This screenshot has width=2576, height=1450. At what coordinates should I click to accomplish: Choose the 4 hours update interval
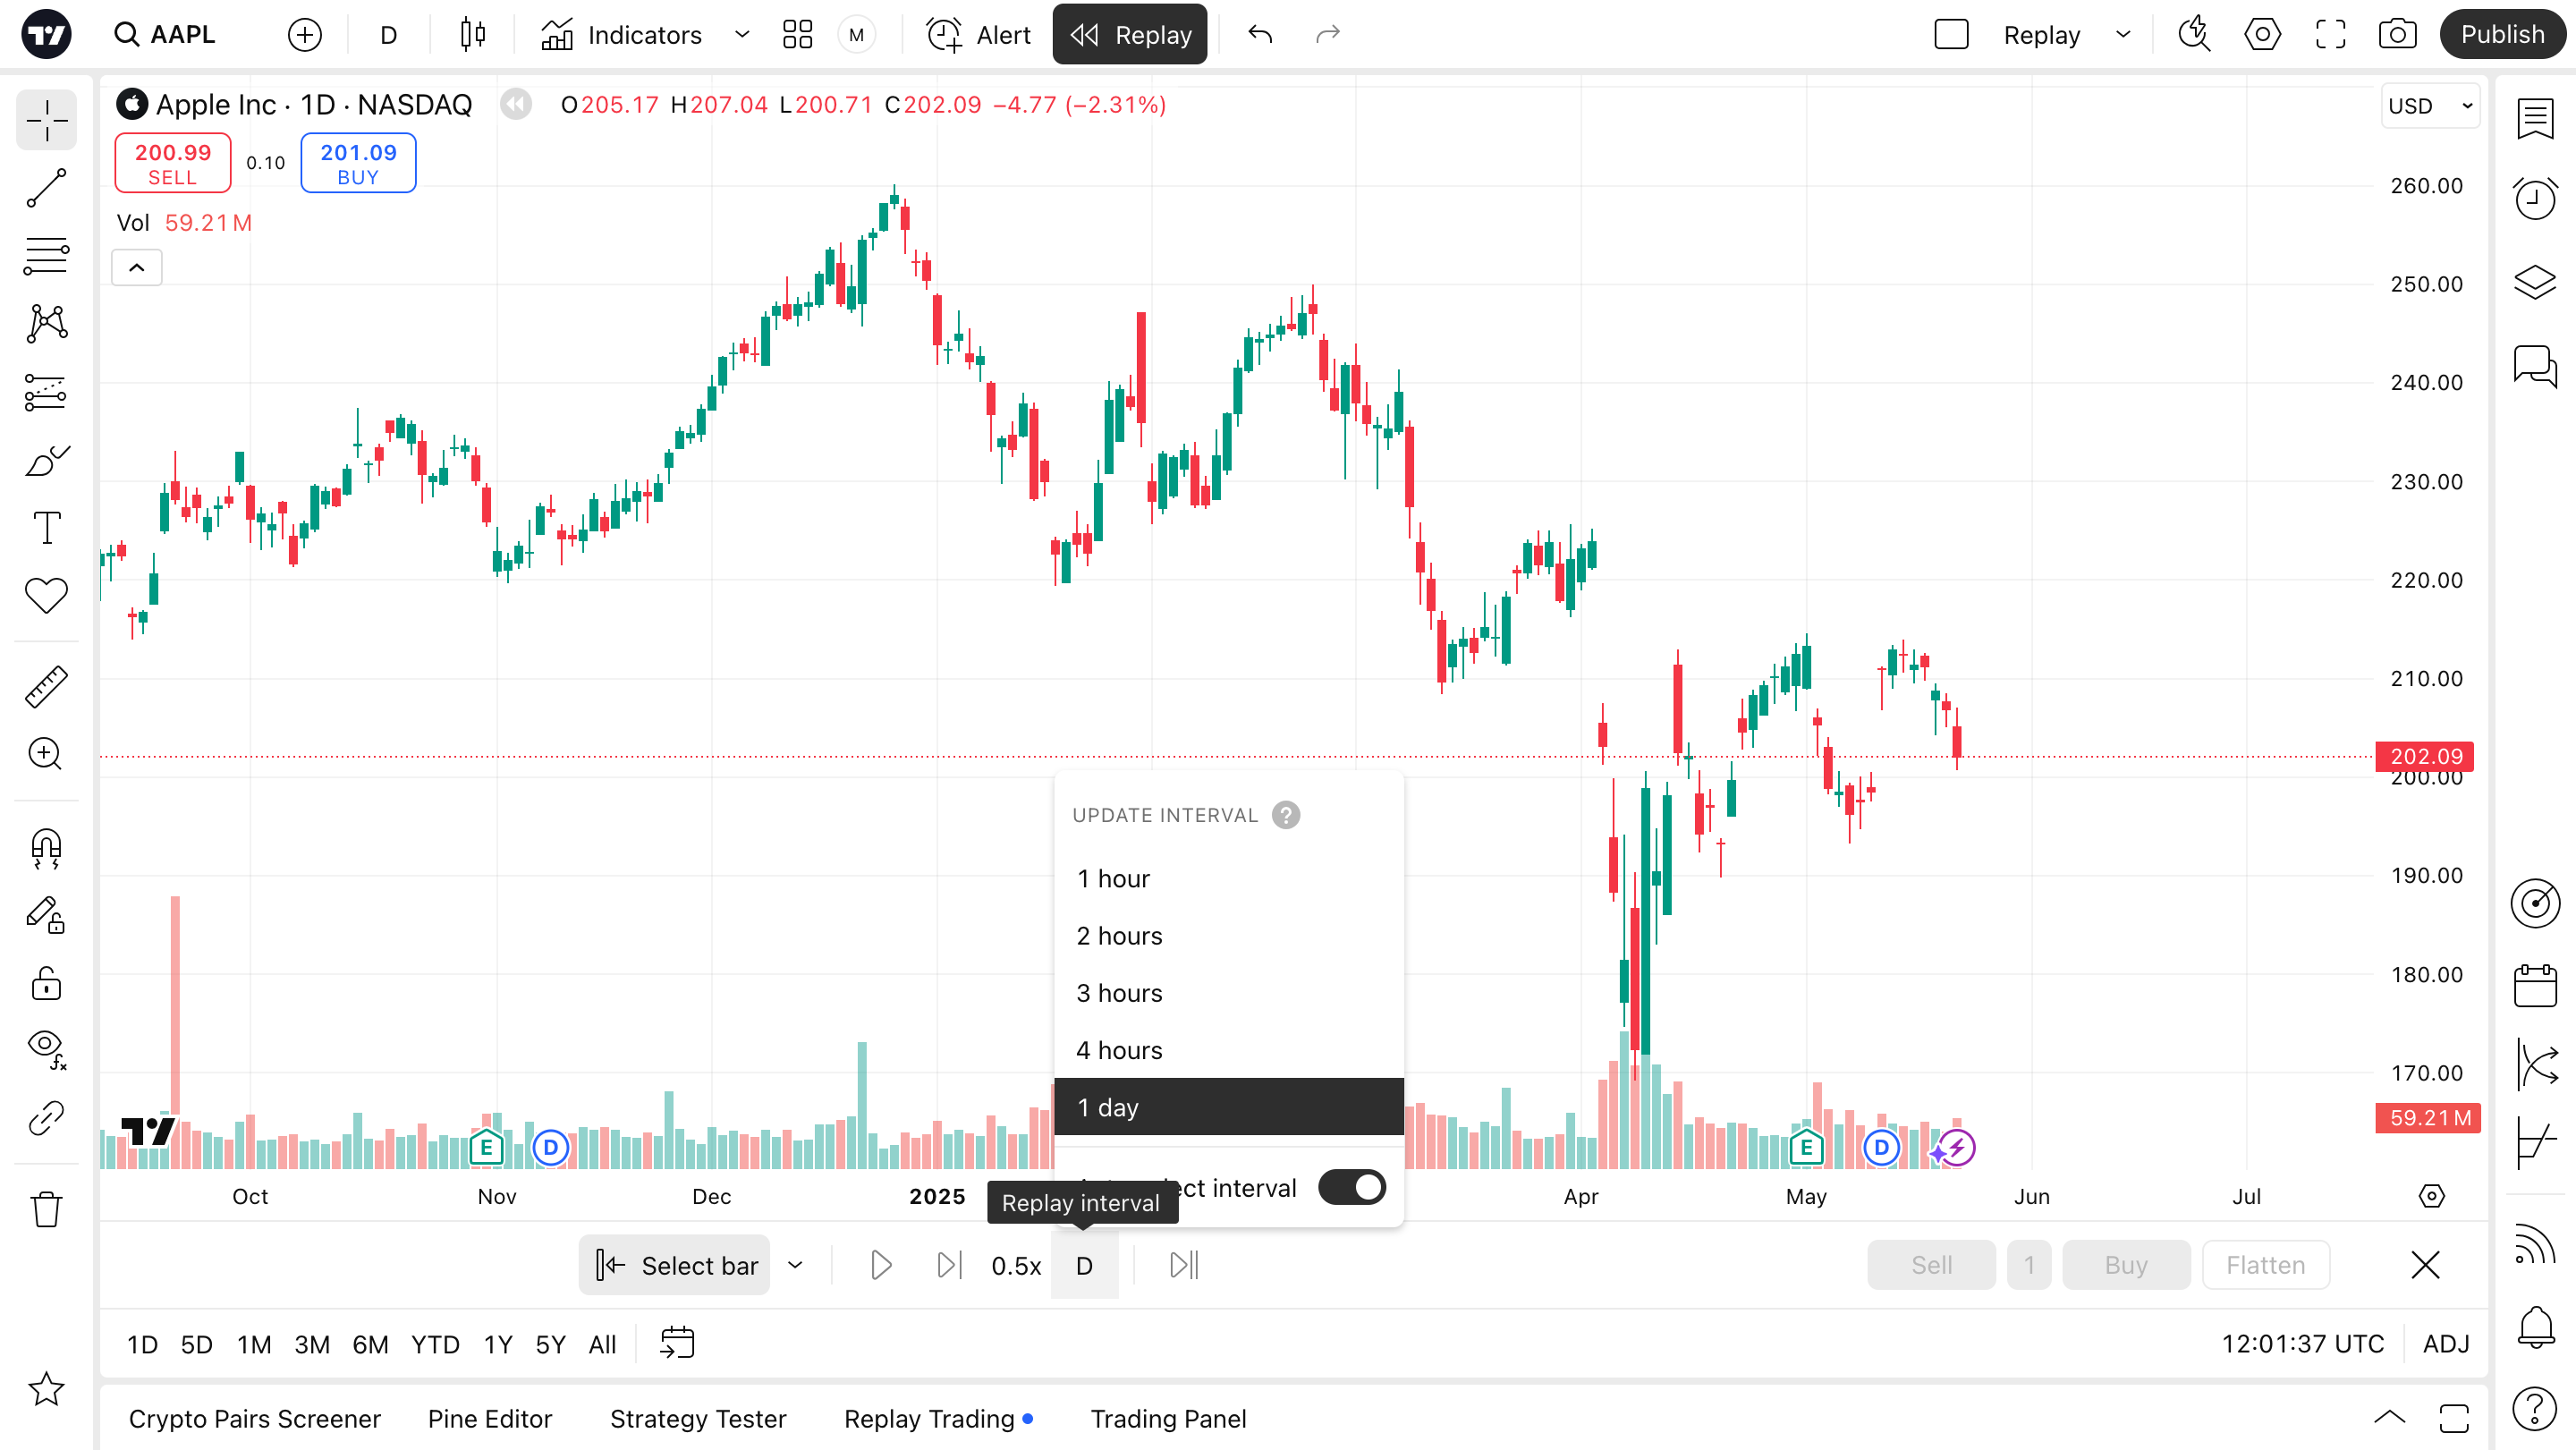coord(1119,1050)
